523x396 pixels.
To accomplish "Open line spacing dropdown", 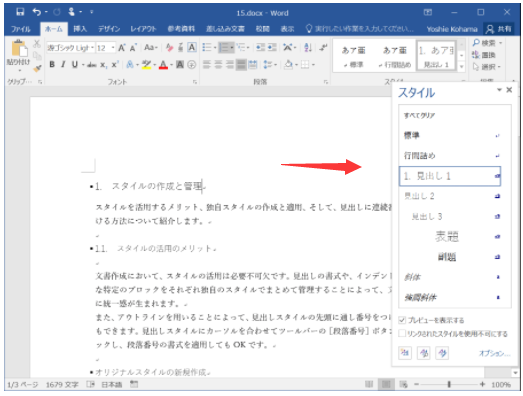I will pyautogui.click(x=270, y=64).
